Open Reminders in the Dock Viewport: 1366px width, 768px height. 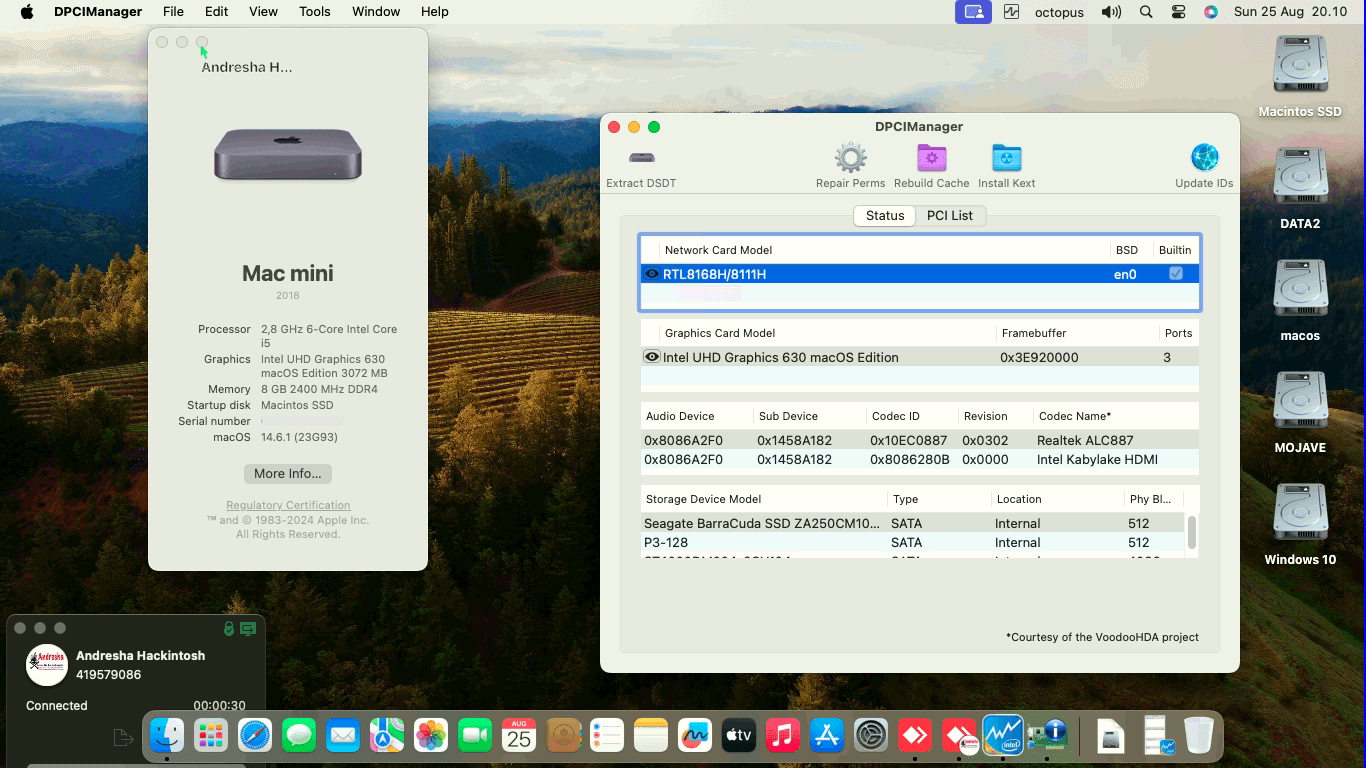click(x=607, y=736)
